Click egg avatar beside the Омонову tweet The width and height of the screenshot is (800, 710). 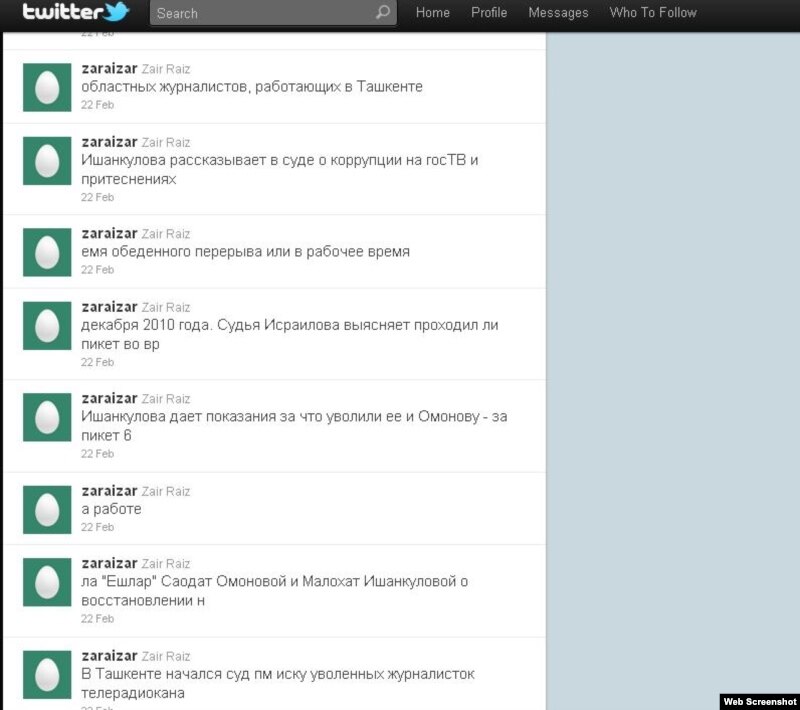click(47, 417)
